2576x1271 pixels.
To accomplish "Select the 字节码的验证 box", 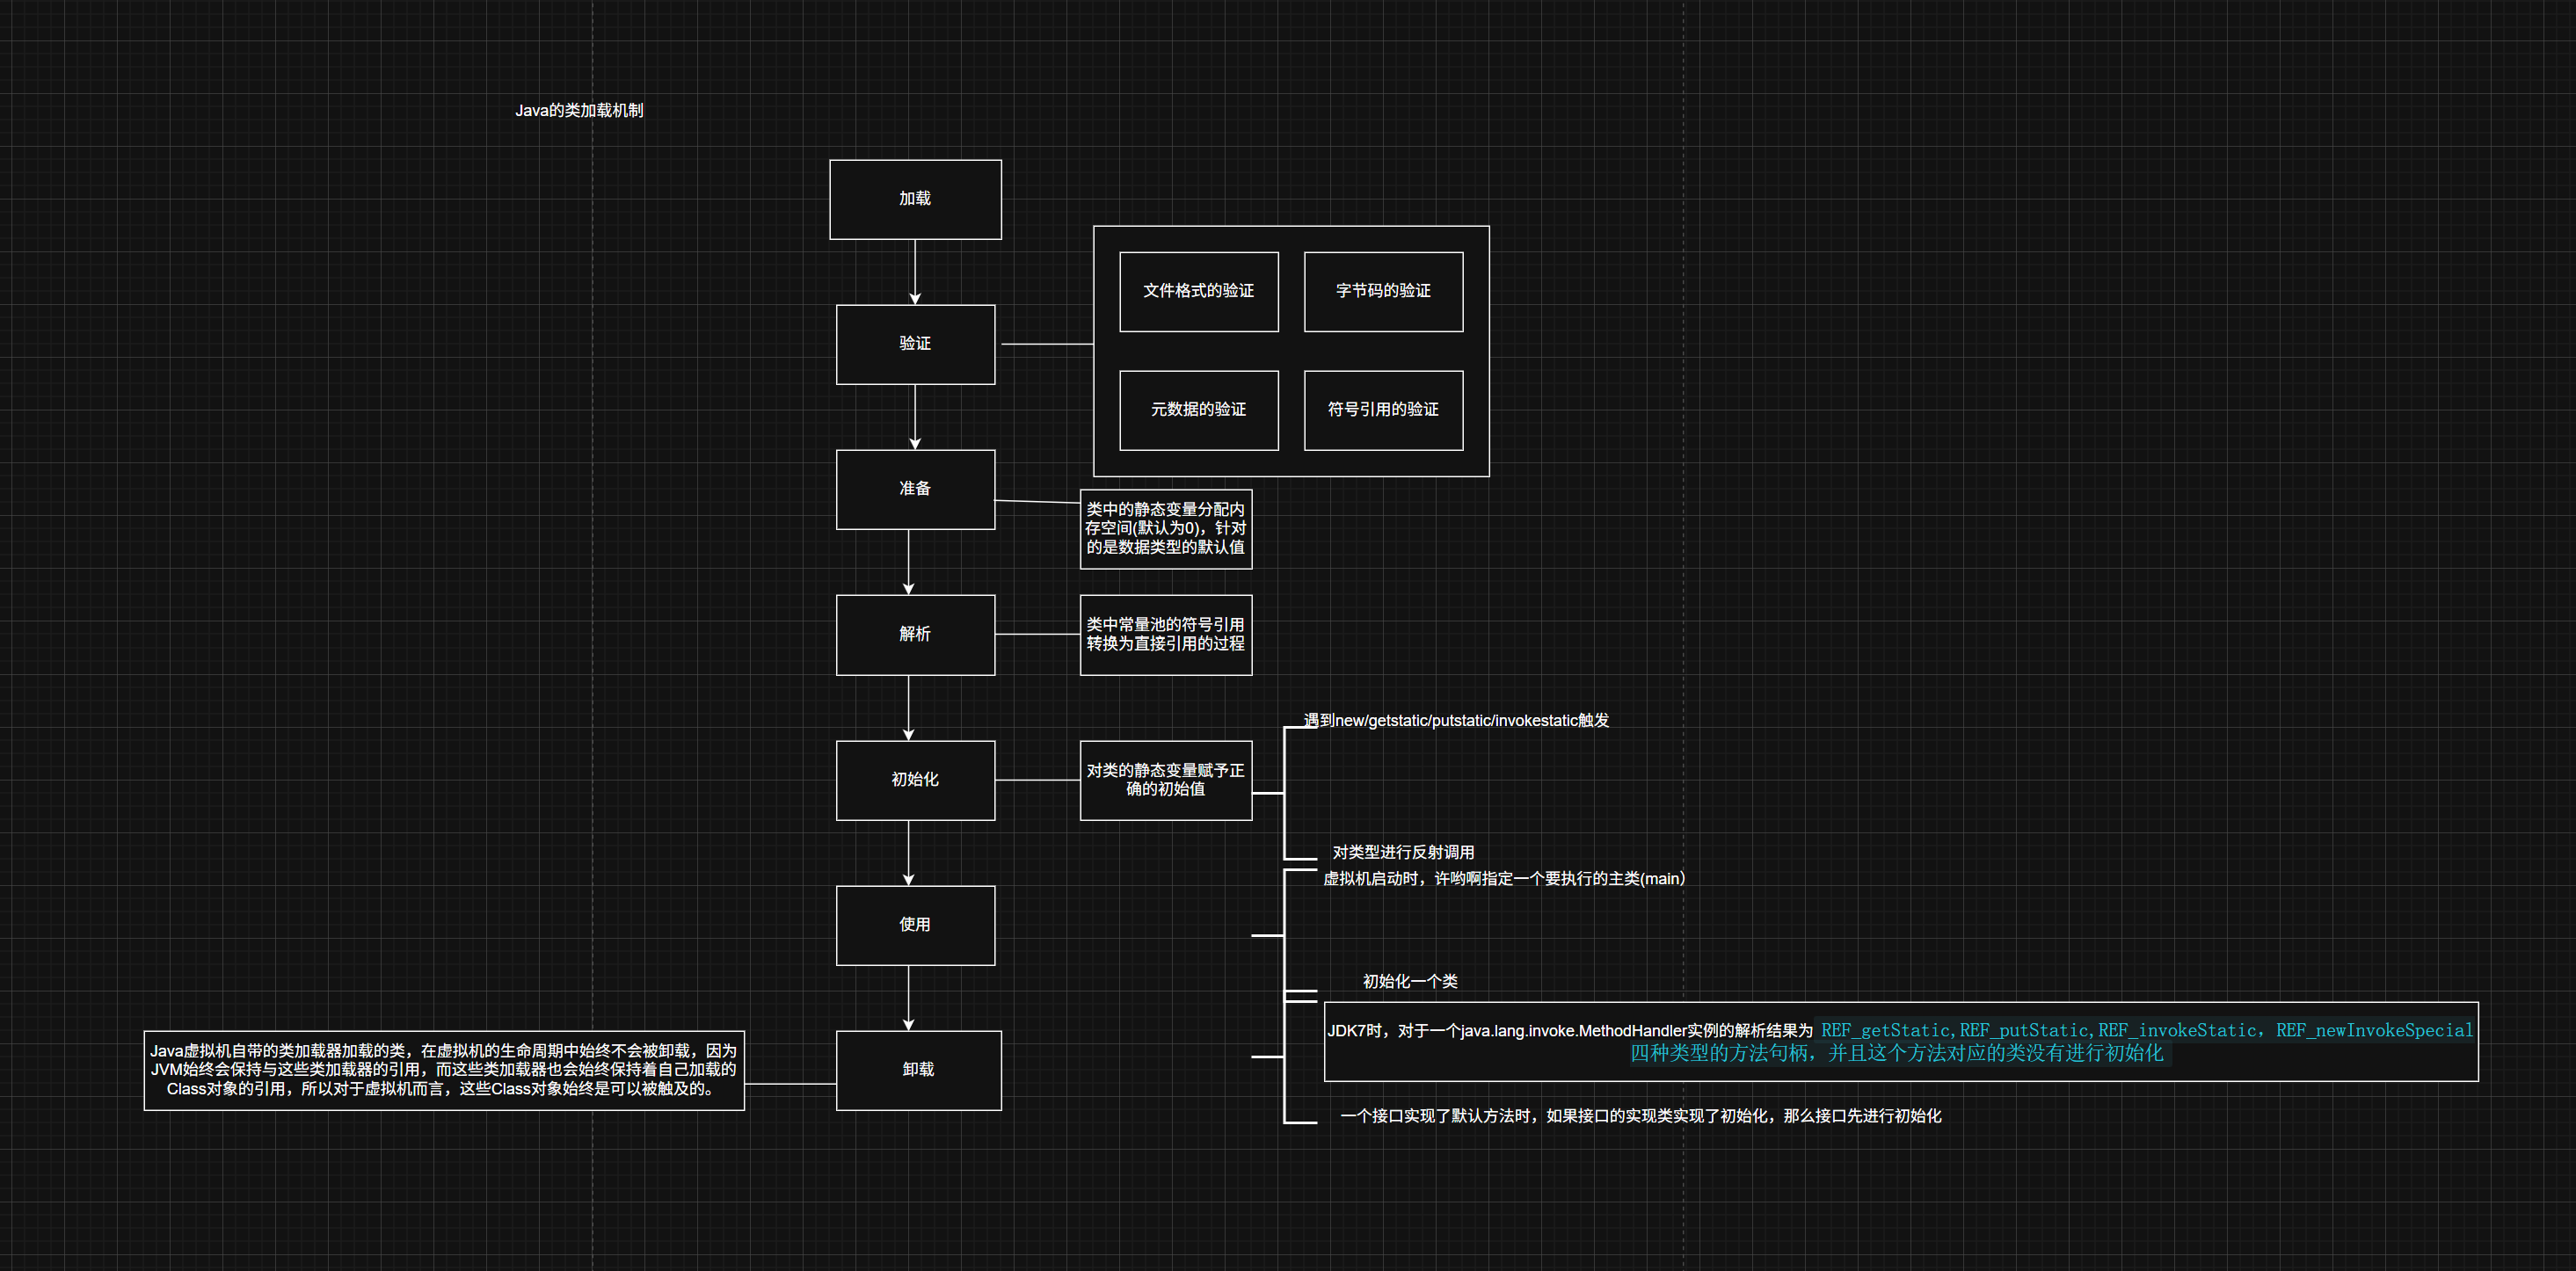I will 1383,291.
